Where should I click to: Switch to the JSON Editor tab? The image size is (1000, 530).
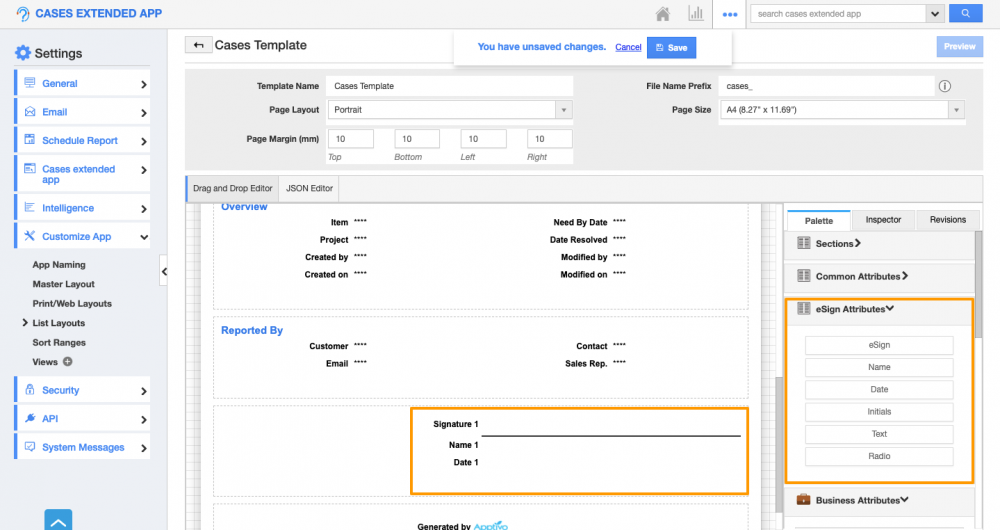tap(311, 187)
